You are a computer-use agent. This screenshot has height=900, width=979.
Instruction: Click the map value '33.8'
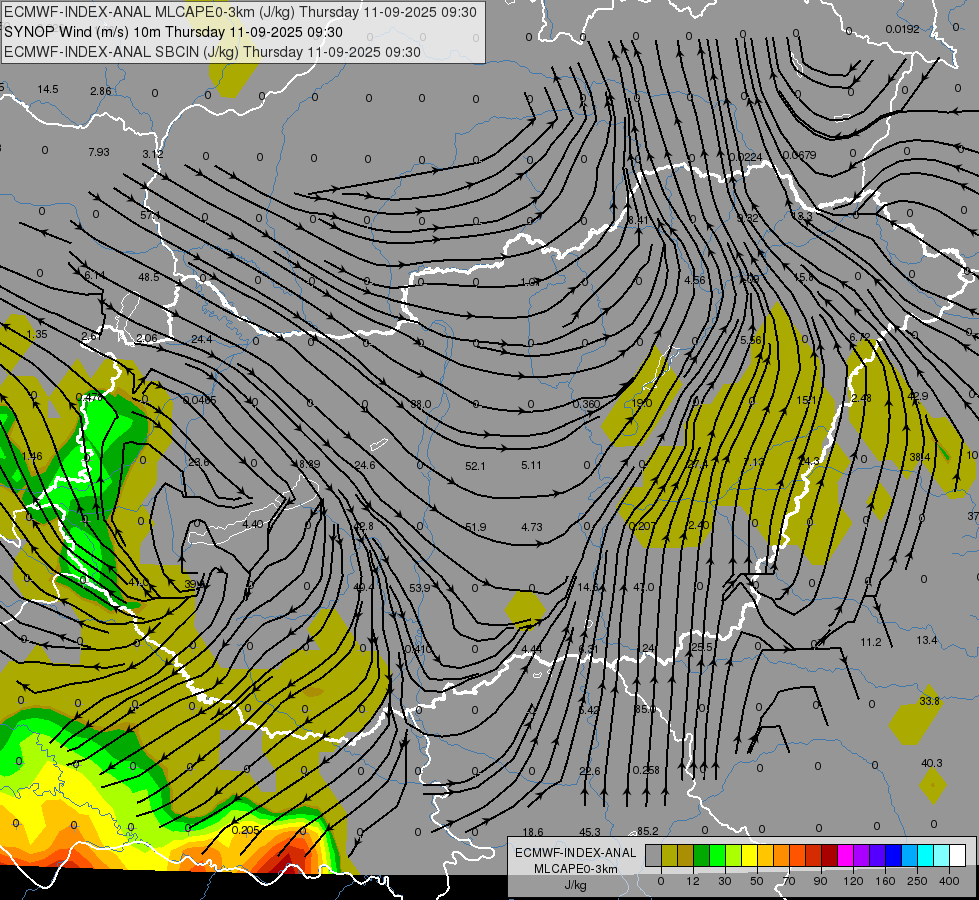coord(929,701)
